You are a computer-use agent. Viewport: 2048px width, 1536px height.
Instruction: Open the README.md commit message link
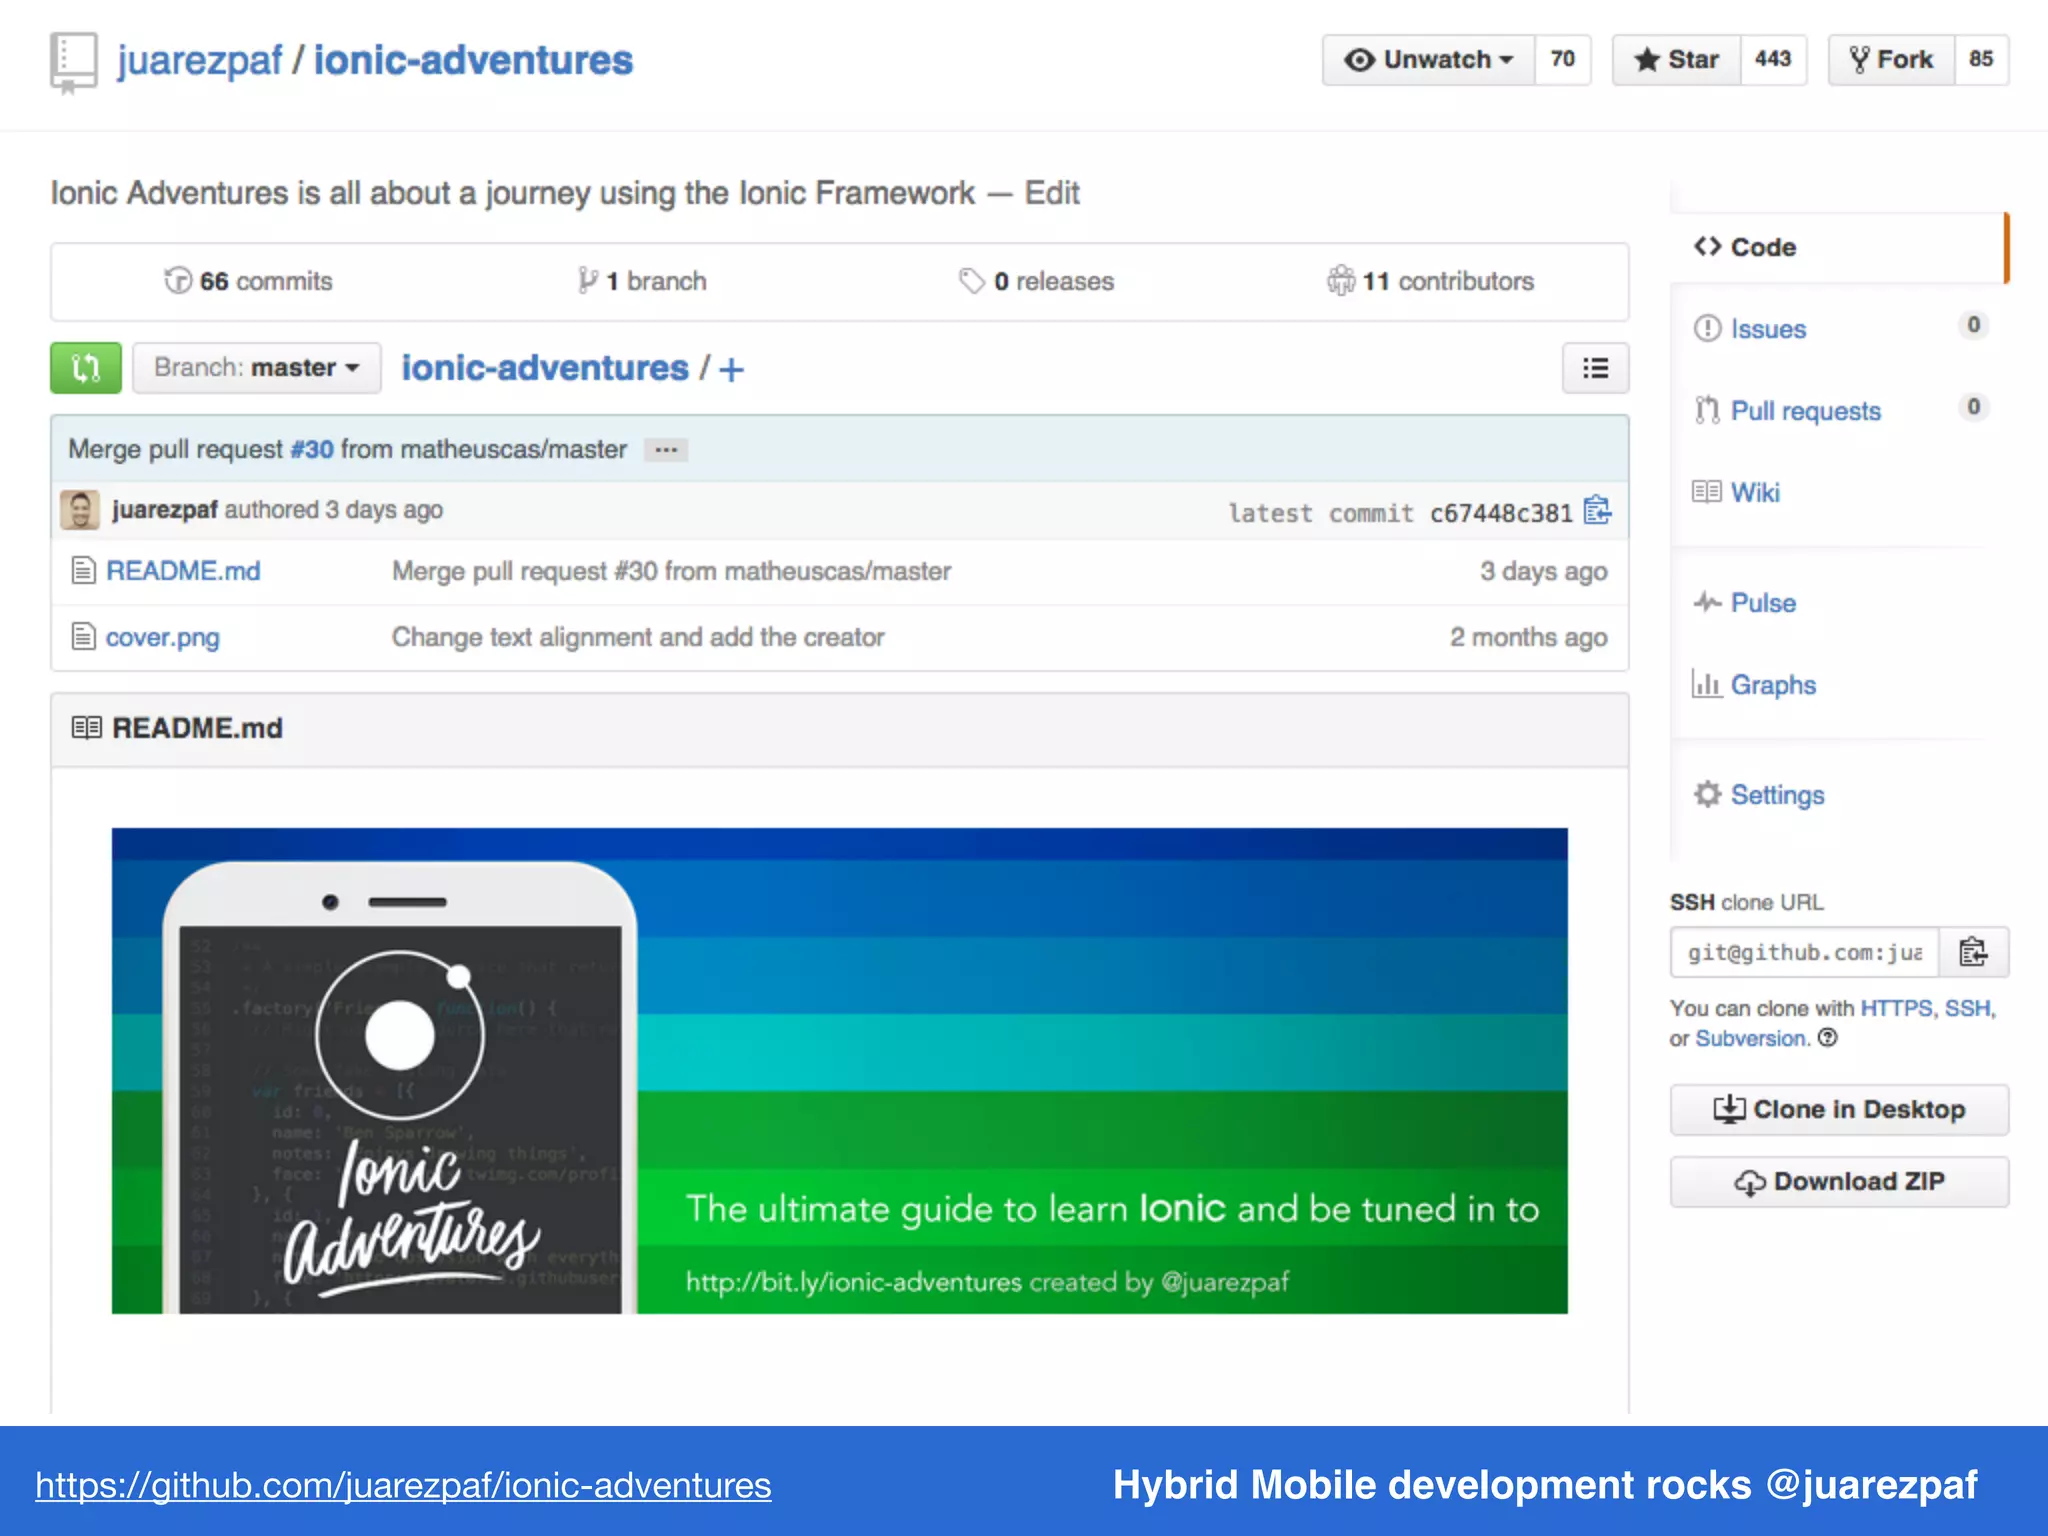[x=671, y=571]
